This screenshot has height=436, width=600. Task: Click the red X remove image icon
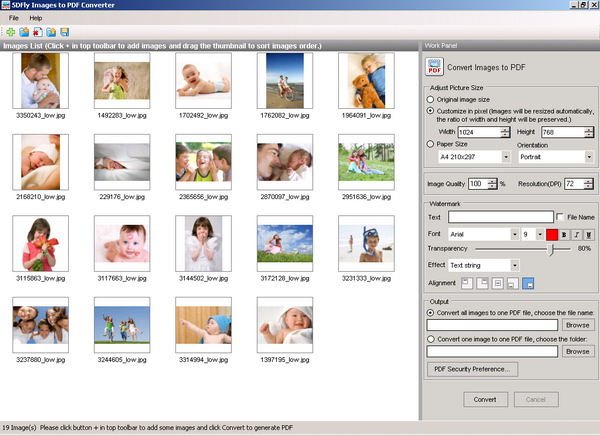coord(37,32)
